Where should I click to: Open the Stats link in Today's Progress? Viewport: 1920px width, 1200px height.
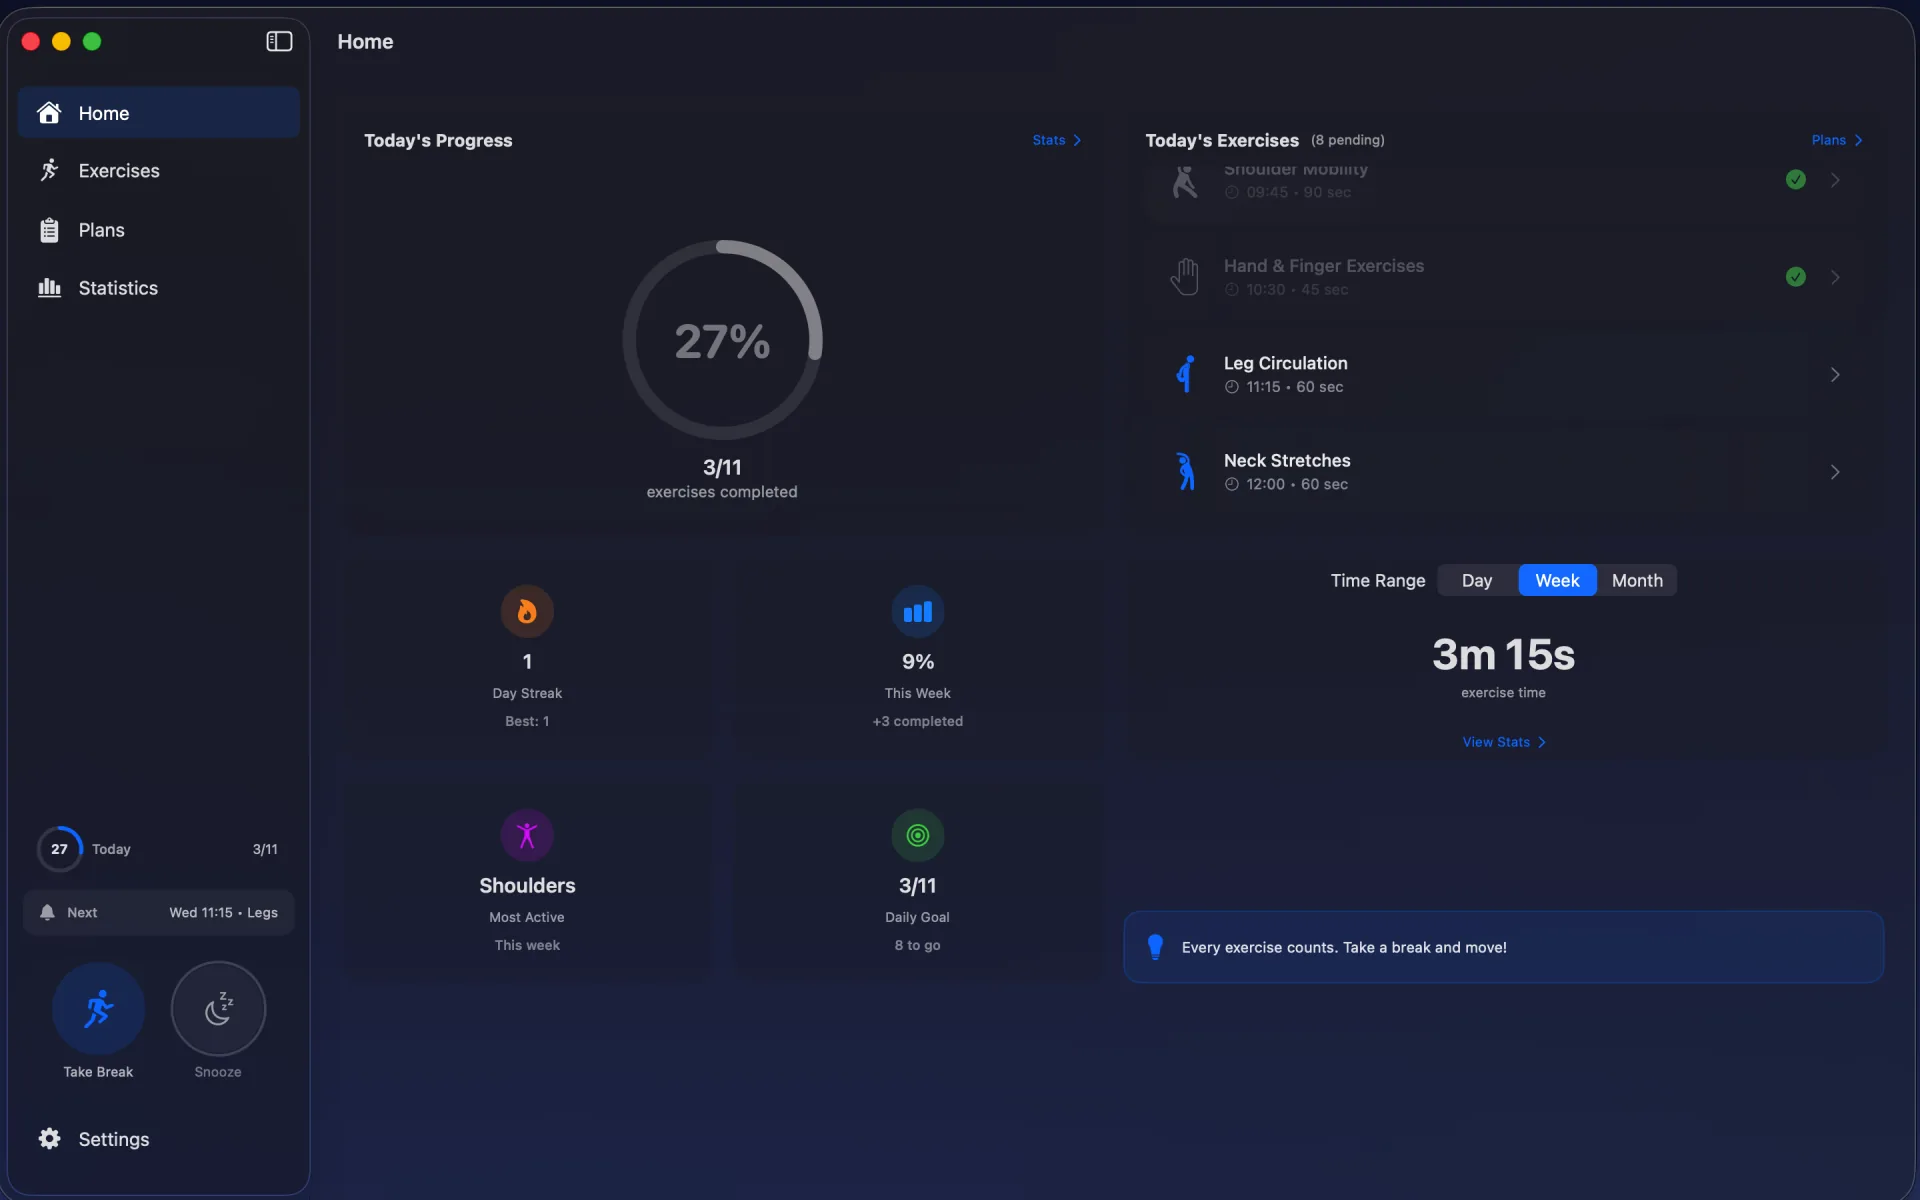click(x=1056, y=140)
